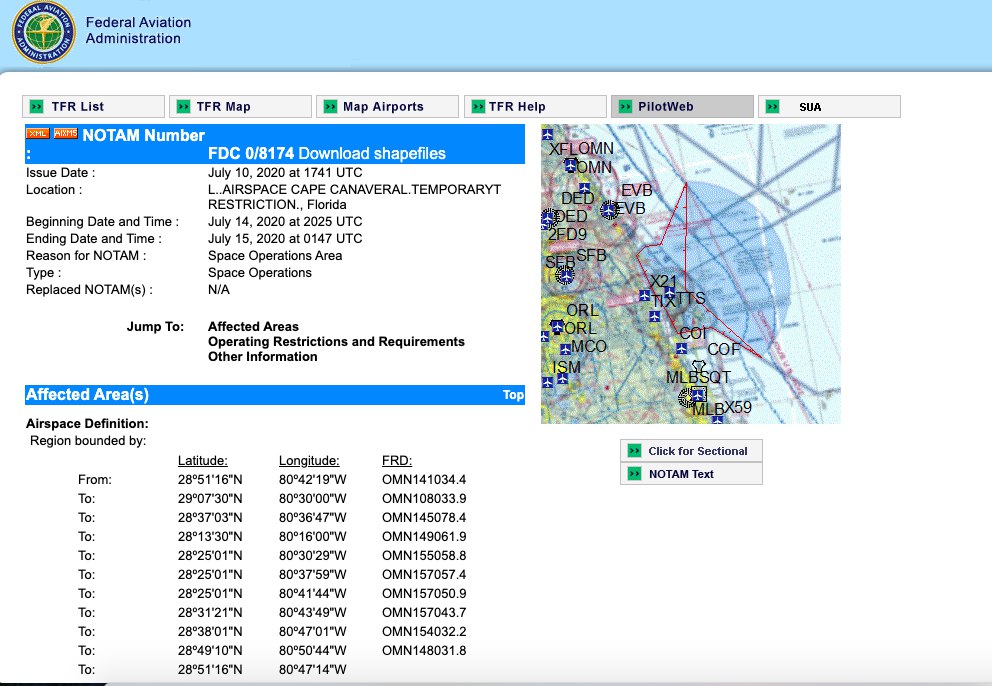992x686 pixels.
Task: Click FRD value OMN148031.8
Action: 424,651
